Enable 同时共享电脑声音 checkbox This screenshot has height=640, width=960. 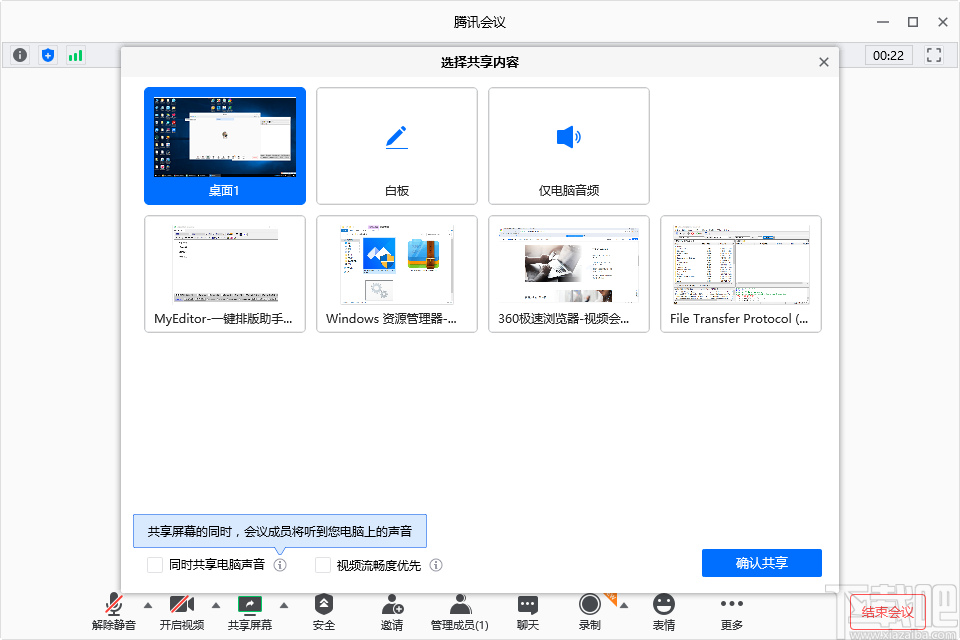tap(155, 565)
